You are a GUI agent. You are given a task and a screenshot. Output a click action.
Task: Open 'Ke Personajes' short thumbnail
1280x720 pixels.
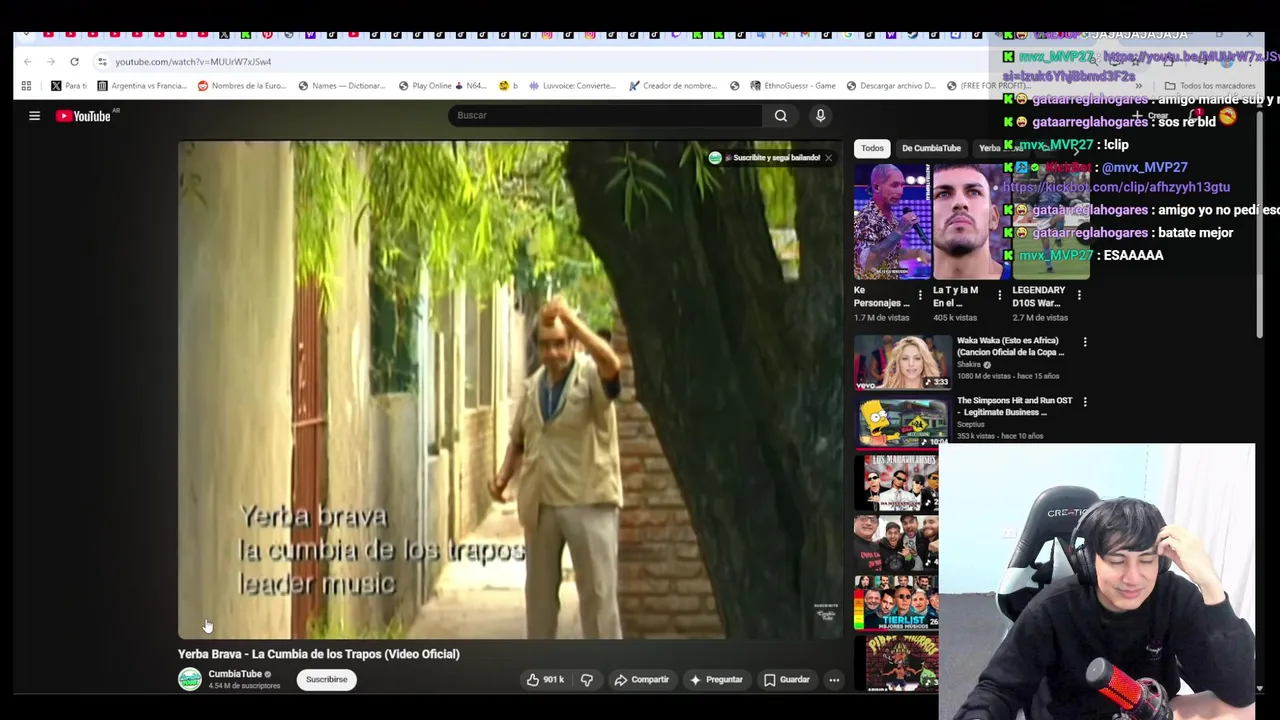[892, 222]
